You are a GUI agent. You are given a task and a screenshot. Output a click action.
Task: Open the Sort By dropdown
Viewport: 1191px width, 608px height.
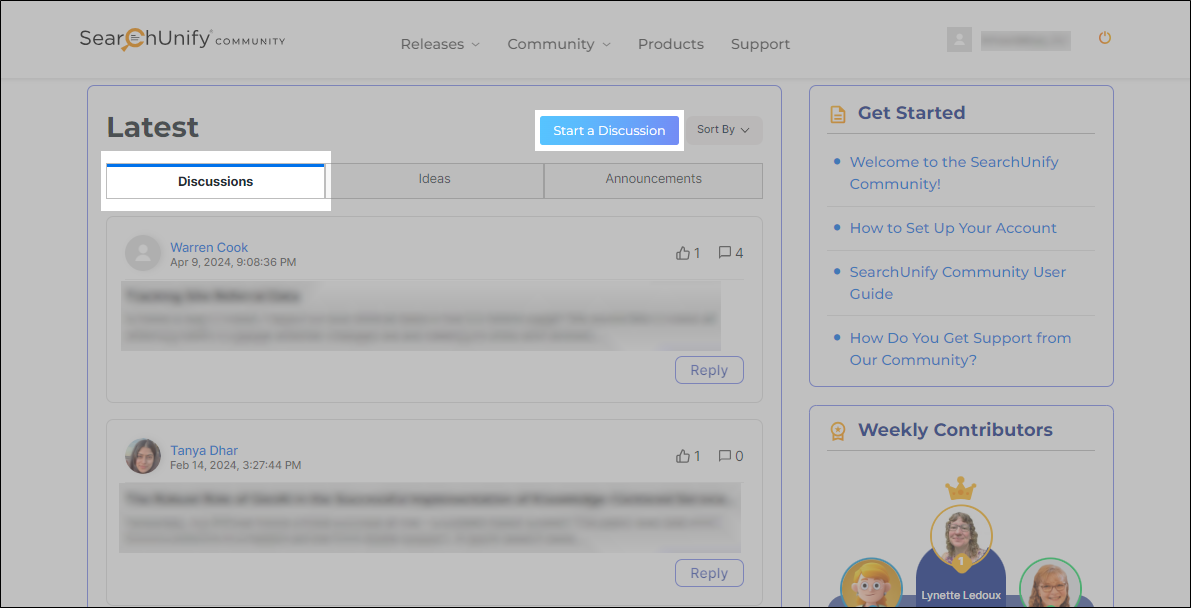[723, 130]
